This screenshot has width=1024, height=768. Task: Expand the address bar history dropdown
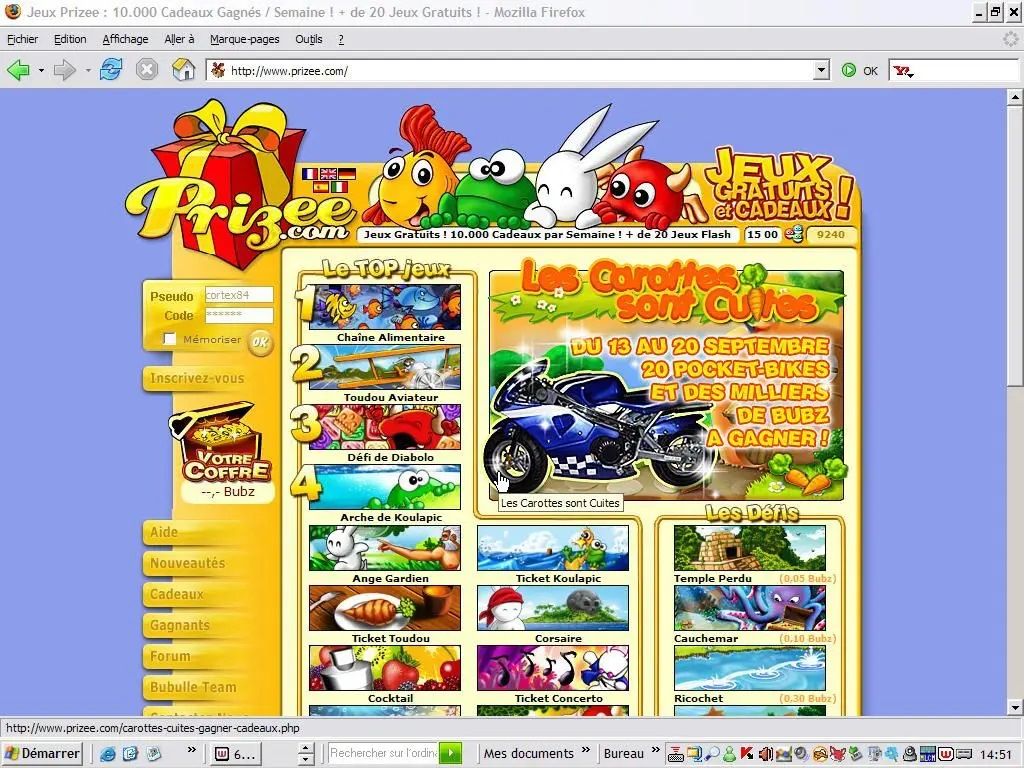coord(821,70)
